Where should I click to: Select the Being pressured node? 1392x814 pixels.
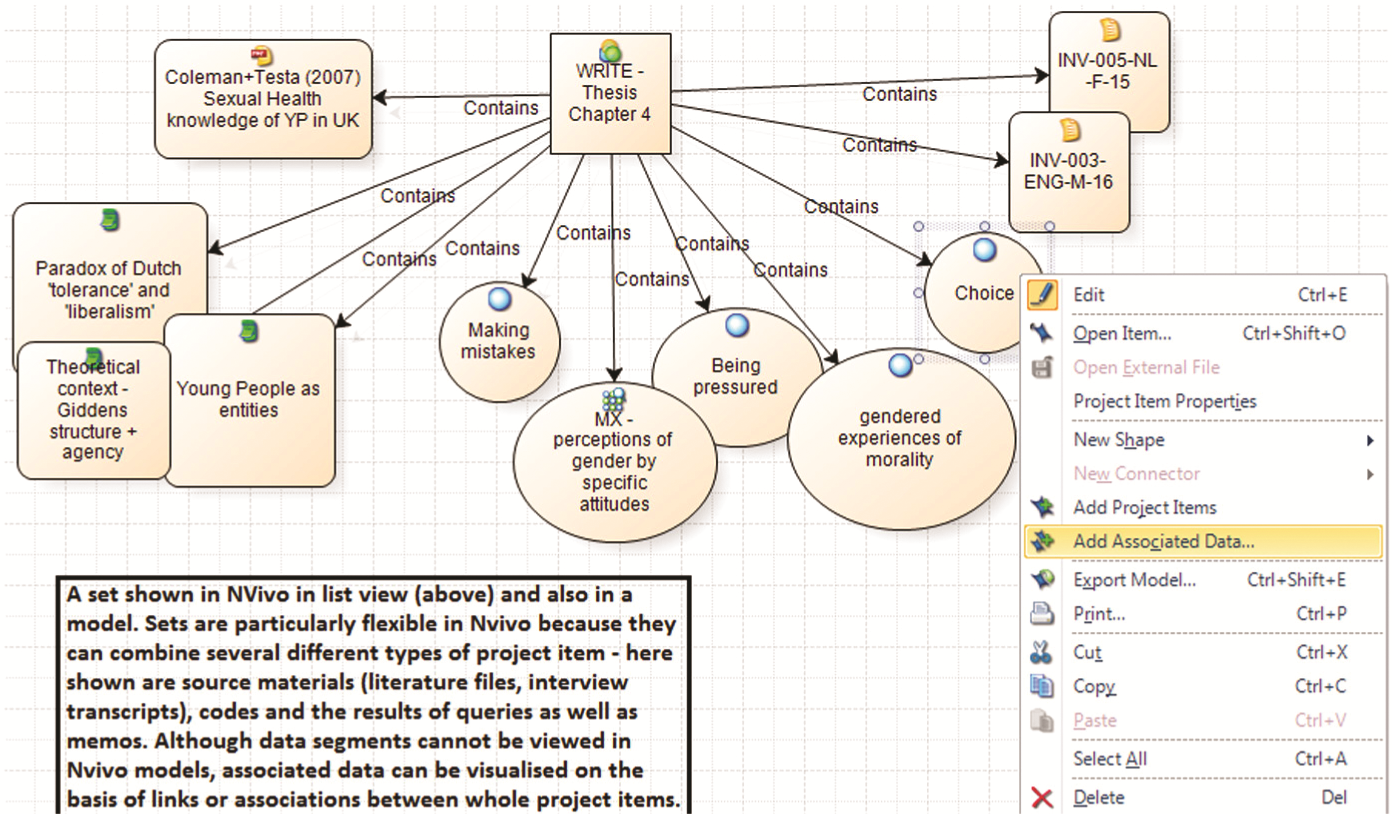click(x=736, y=376)
